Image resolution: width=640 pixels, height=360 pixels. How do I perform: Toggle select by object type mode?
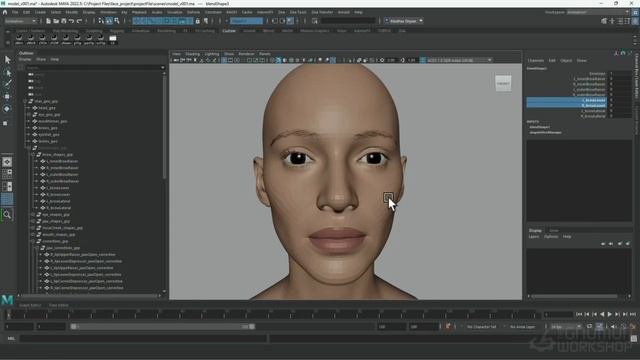click(x=109, y=21)
